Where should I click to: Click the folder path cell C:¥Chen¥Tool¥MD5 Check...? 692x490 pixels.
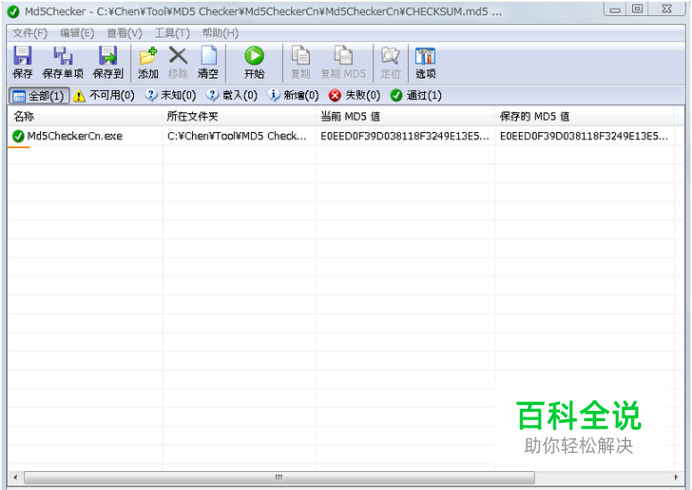pos(237,136)
